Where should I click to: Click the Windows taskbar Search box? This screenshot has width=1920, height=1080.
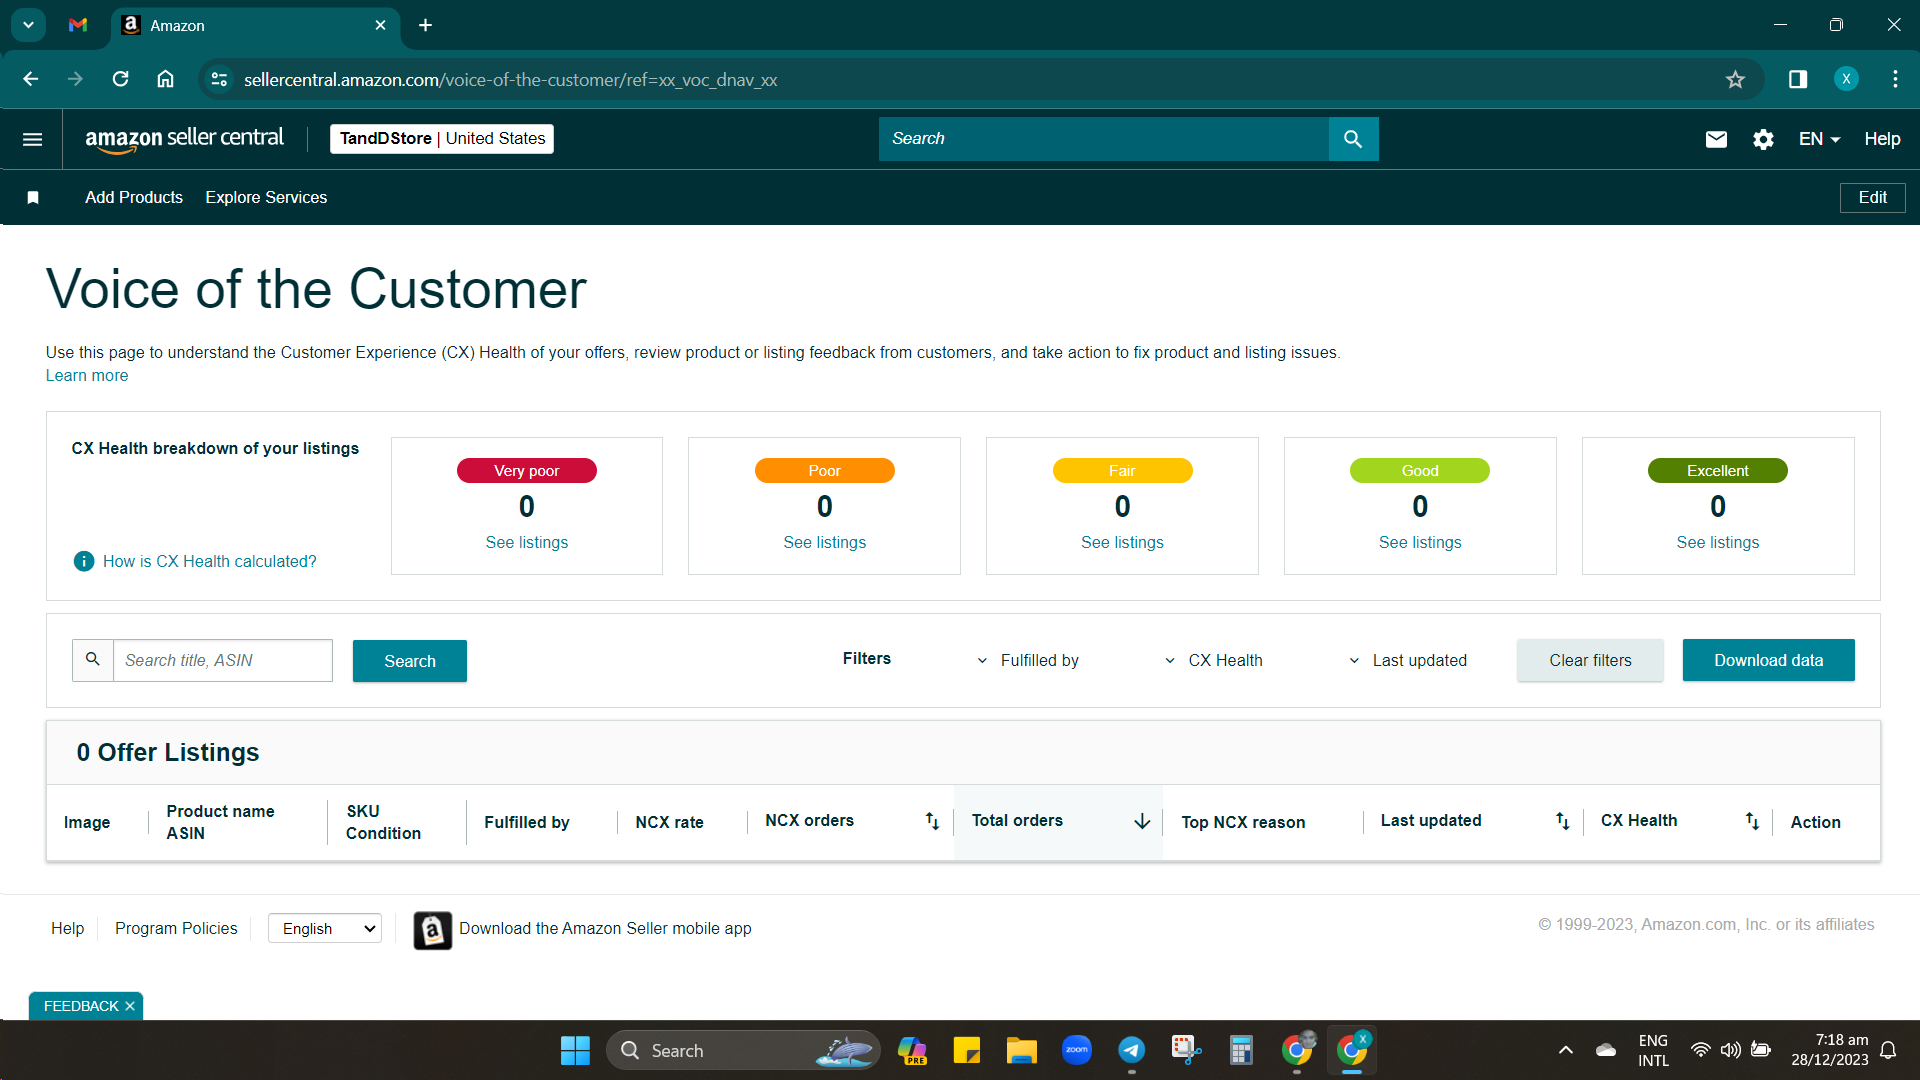pos(743,1051)
